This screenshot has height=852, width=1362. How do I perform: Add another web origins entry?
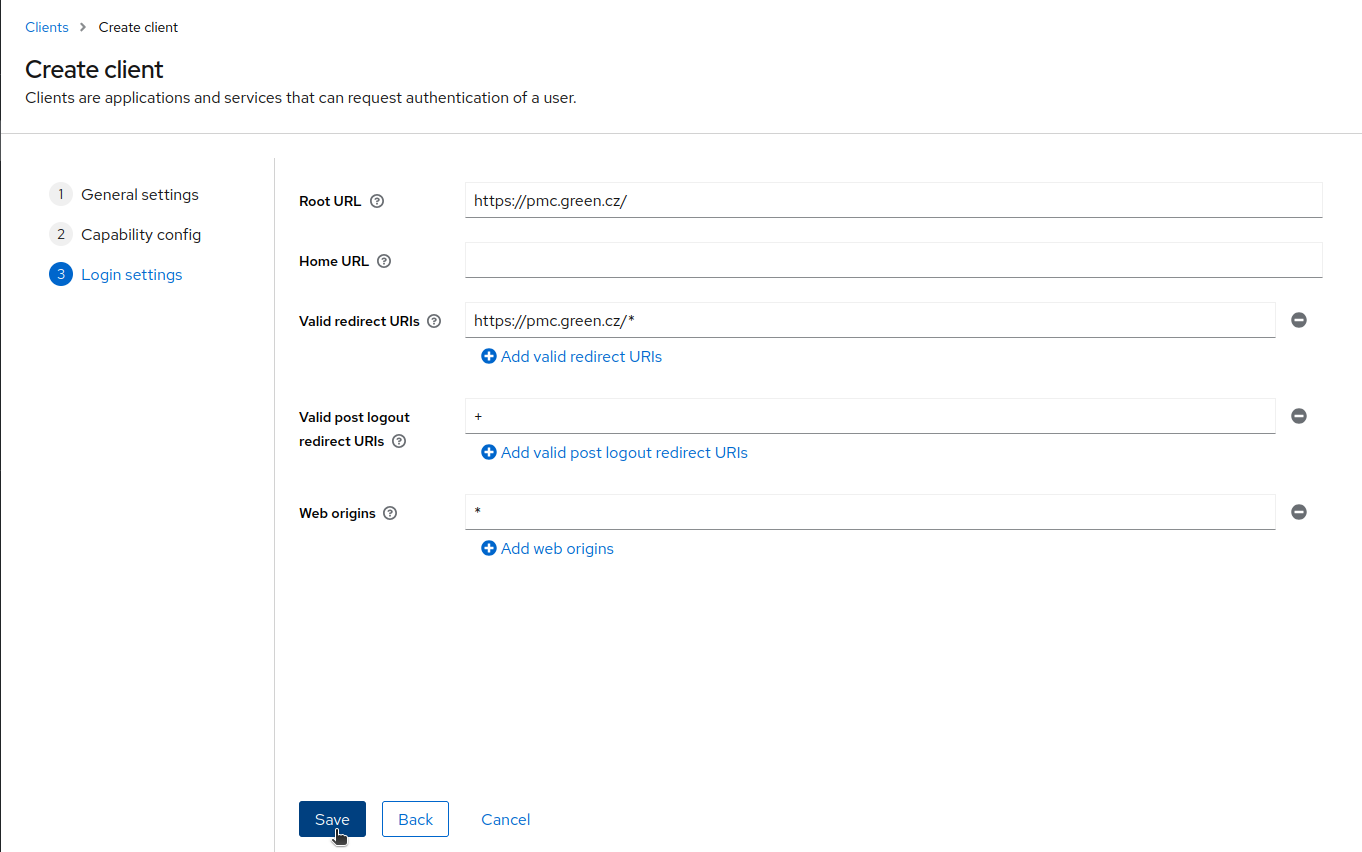pyautogui.click(x=548, y=548)
